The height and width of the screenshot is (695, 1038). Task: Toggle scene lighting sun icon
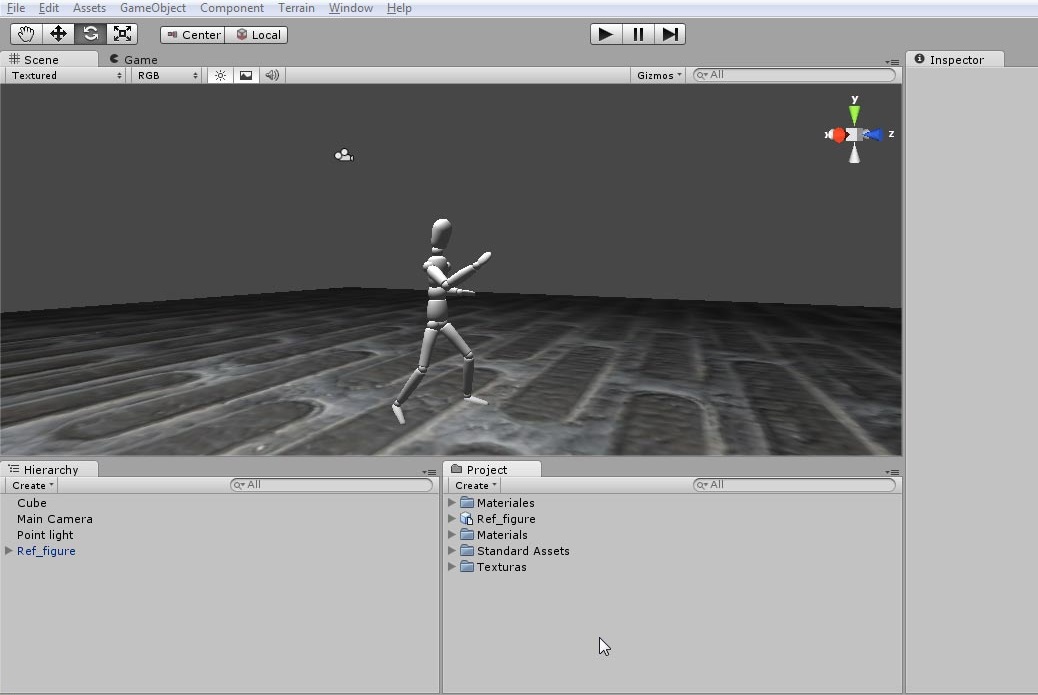[x=220, y=75]
